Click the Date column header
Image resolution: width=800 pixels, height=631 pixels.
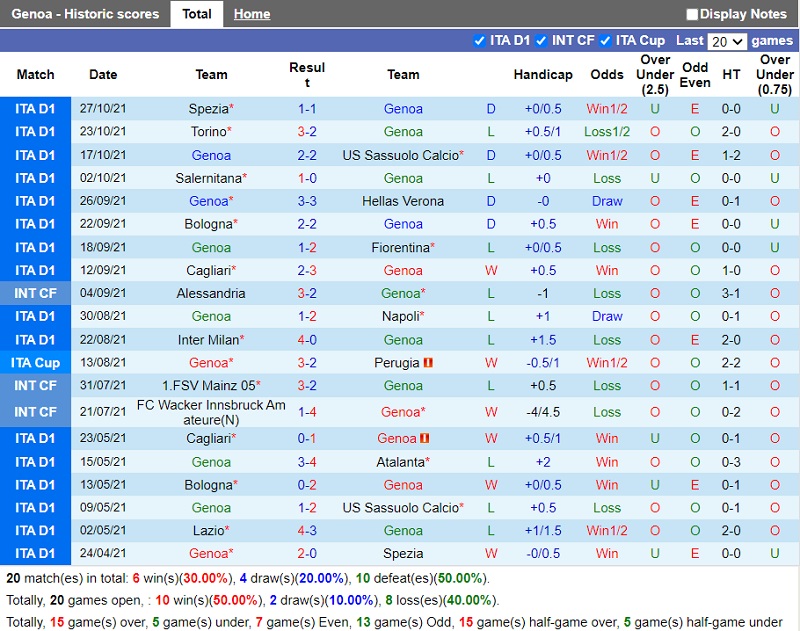point(103,74)
